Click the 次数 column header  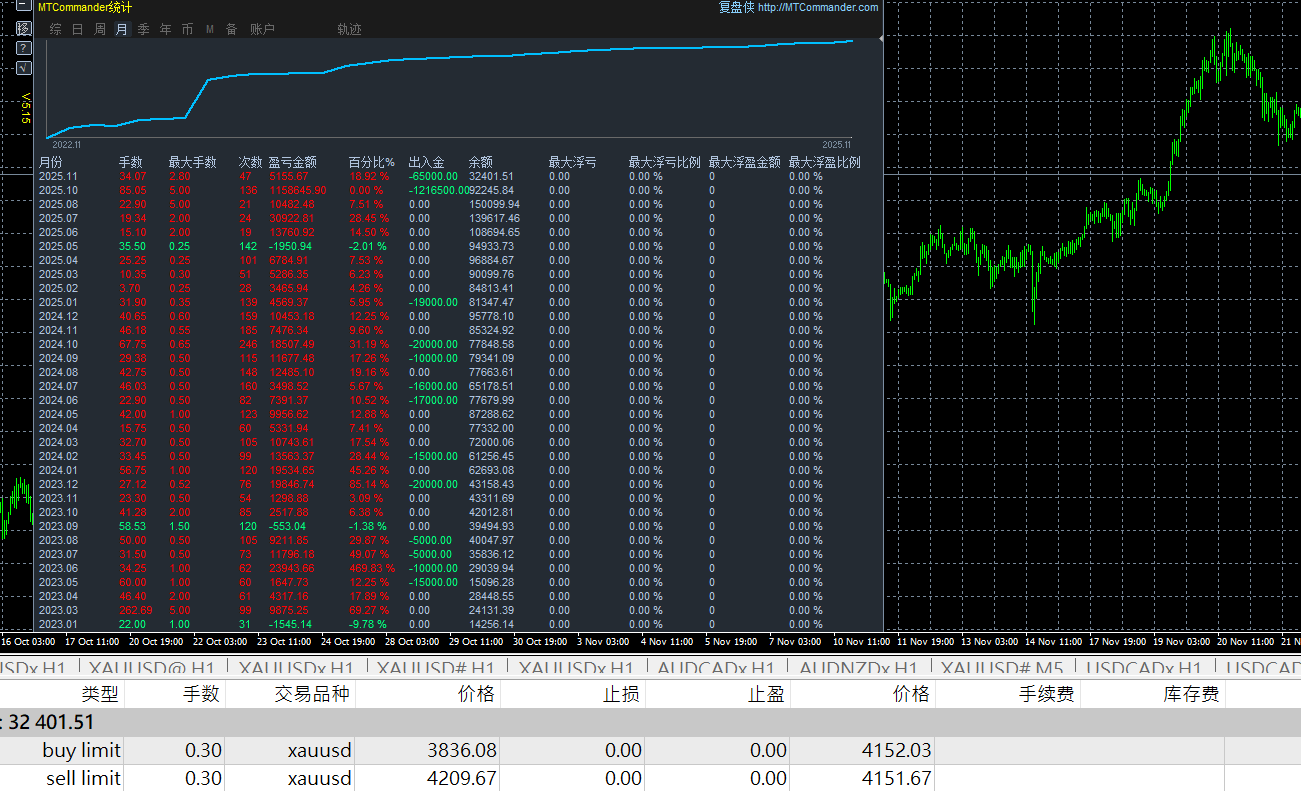pos(251,162)
